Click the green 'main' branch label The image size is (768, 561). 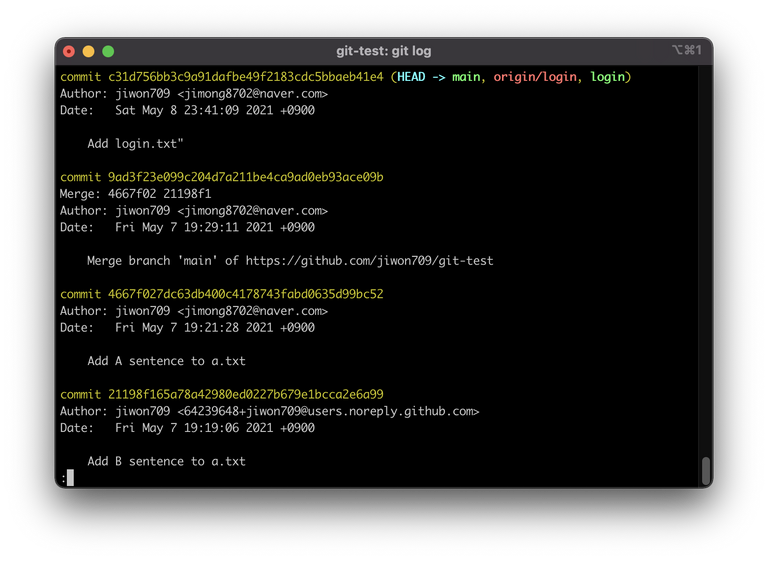pos(466,77)
